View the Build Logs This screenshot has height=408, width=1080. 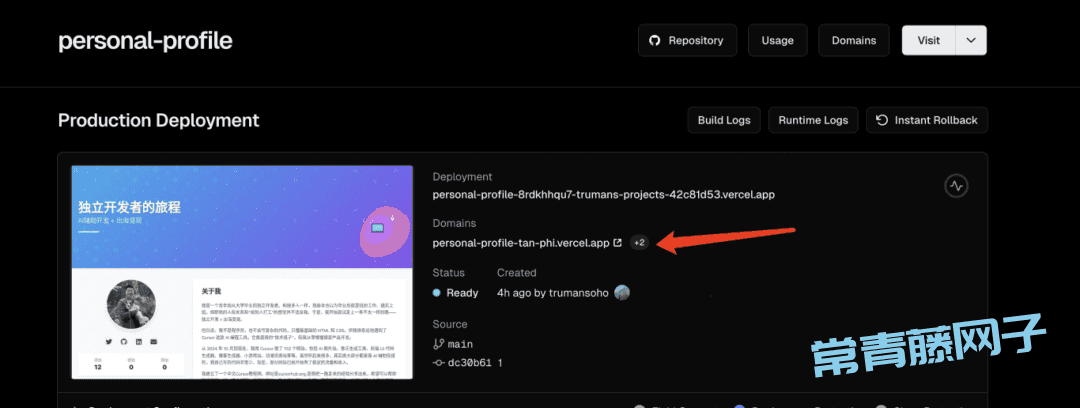(724, 120)
